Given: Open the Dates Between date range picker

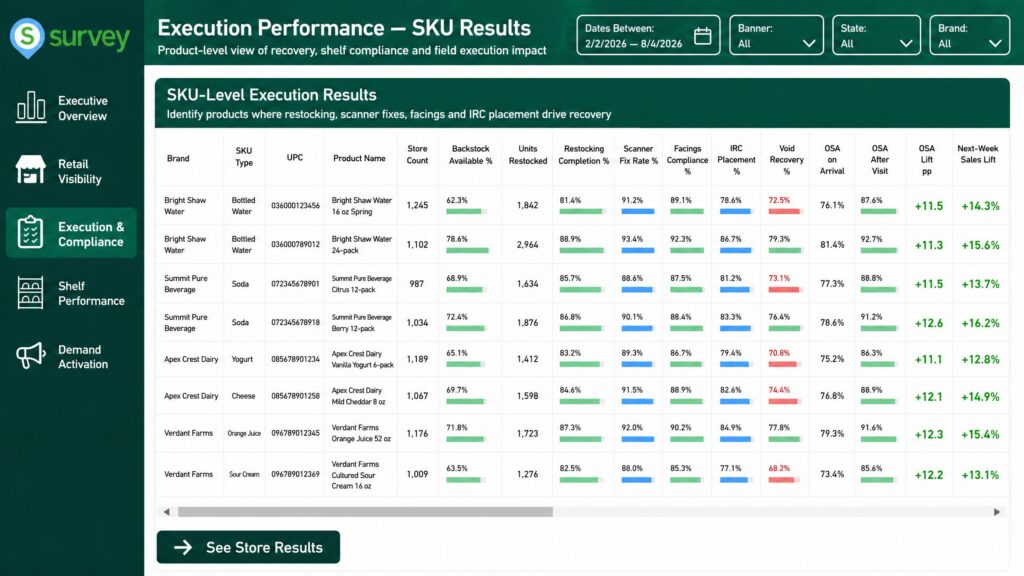Looking at the screenshot, I should coord(648,35).
